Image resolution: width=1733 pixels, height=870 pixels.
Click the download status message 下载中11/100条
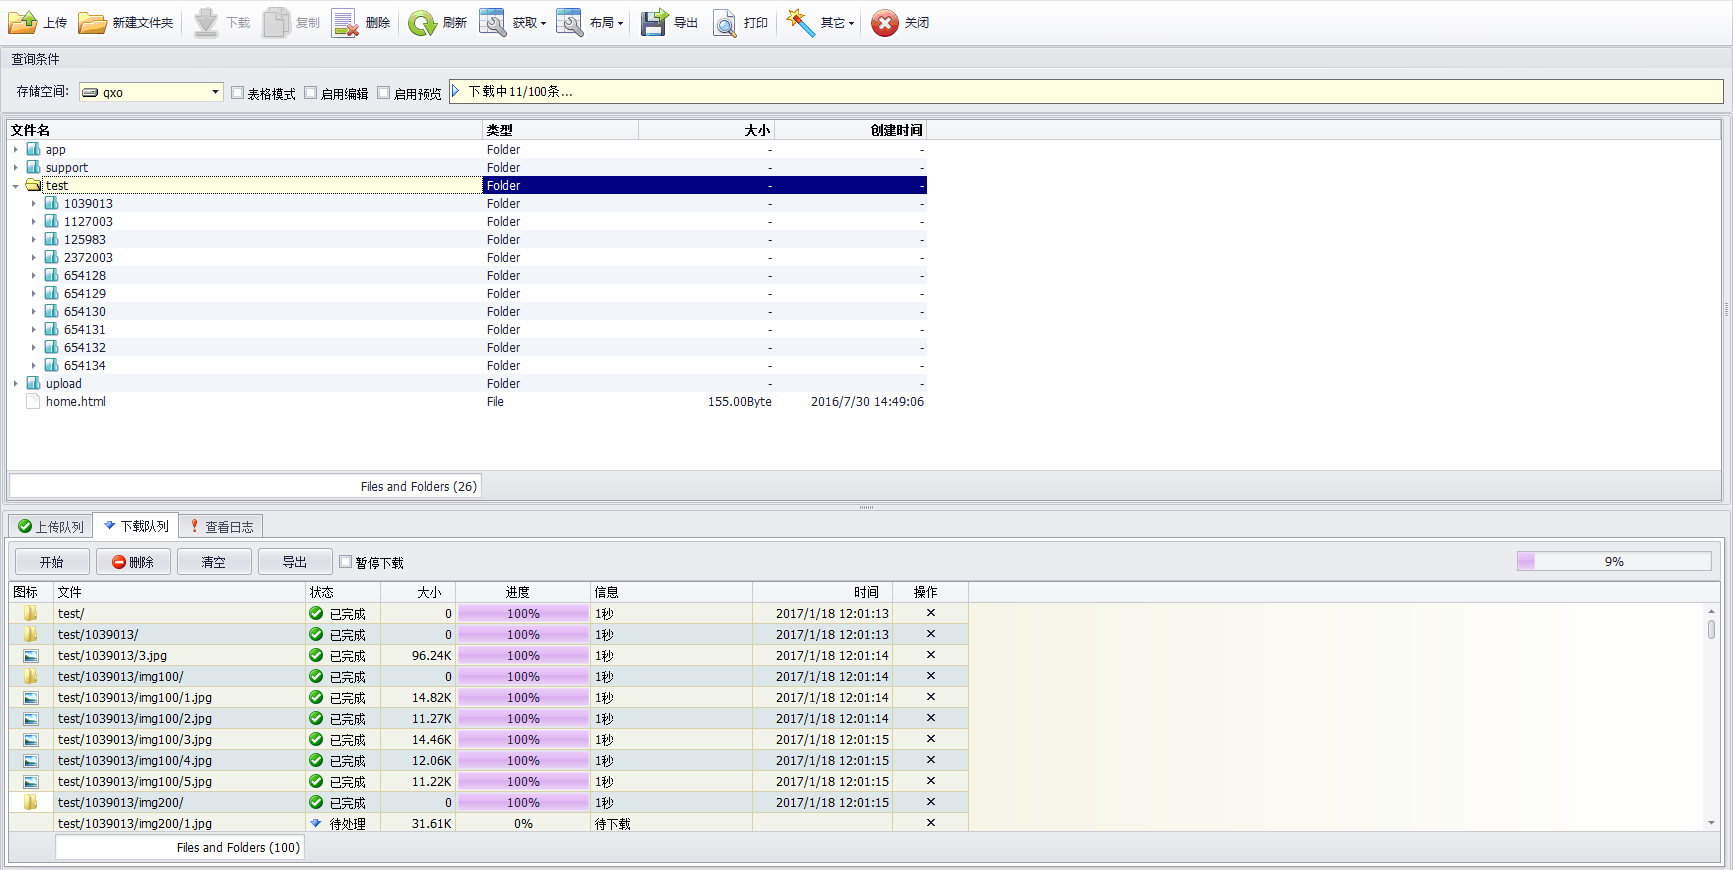520,91
